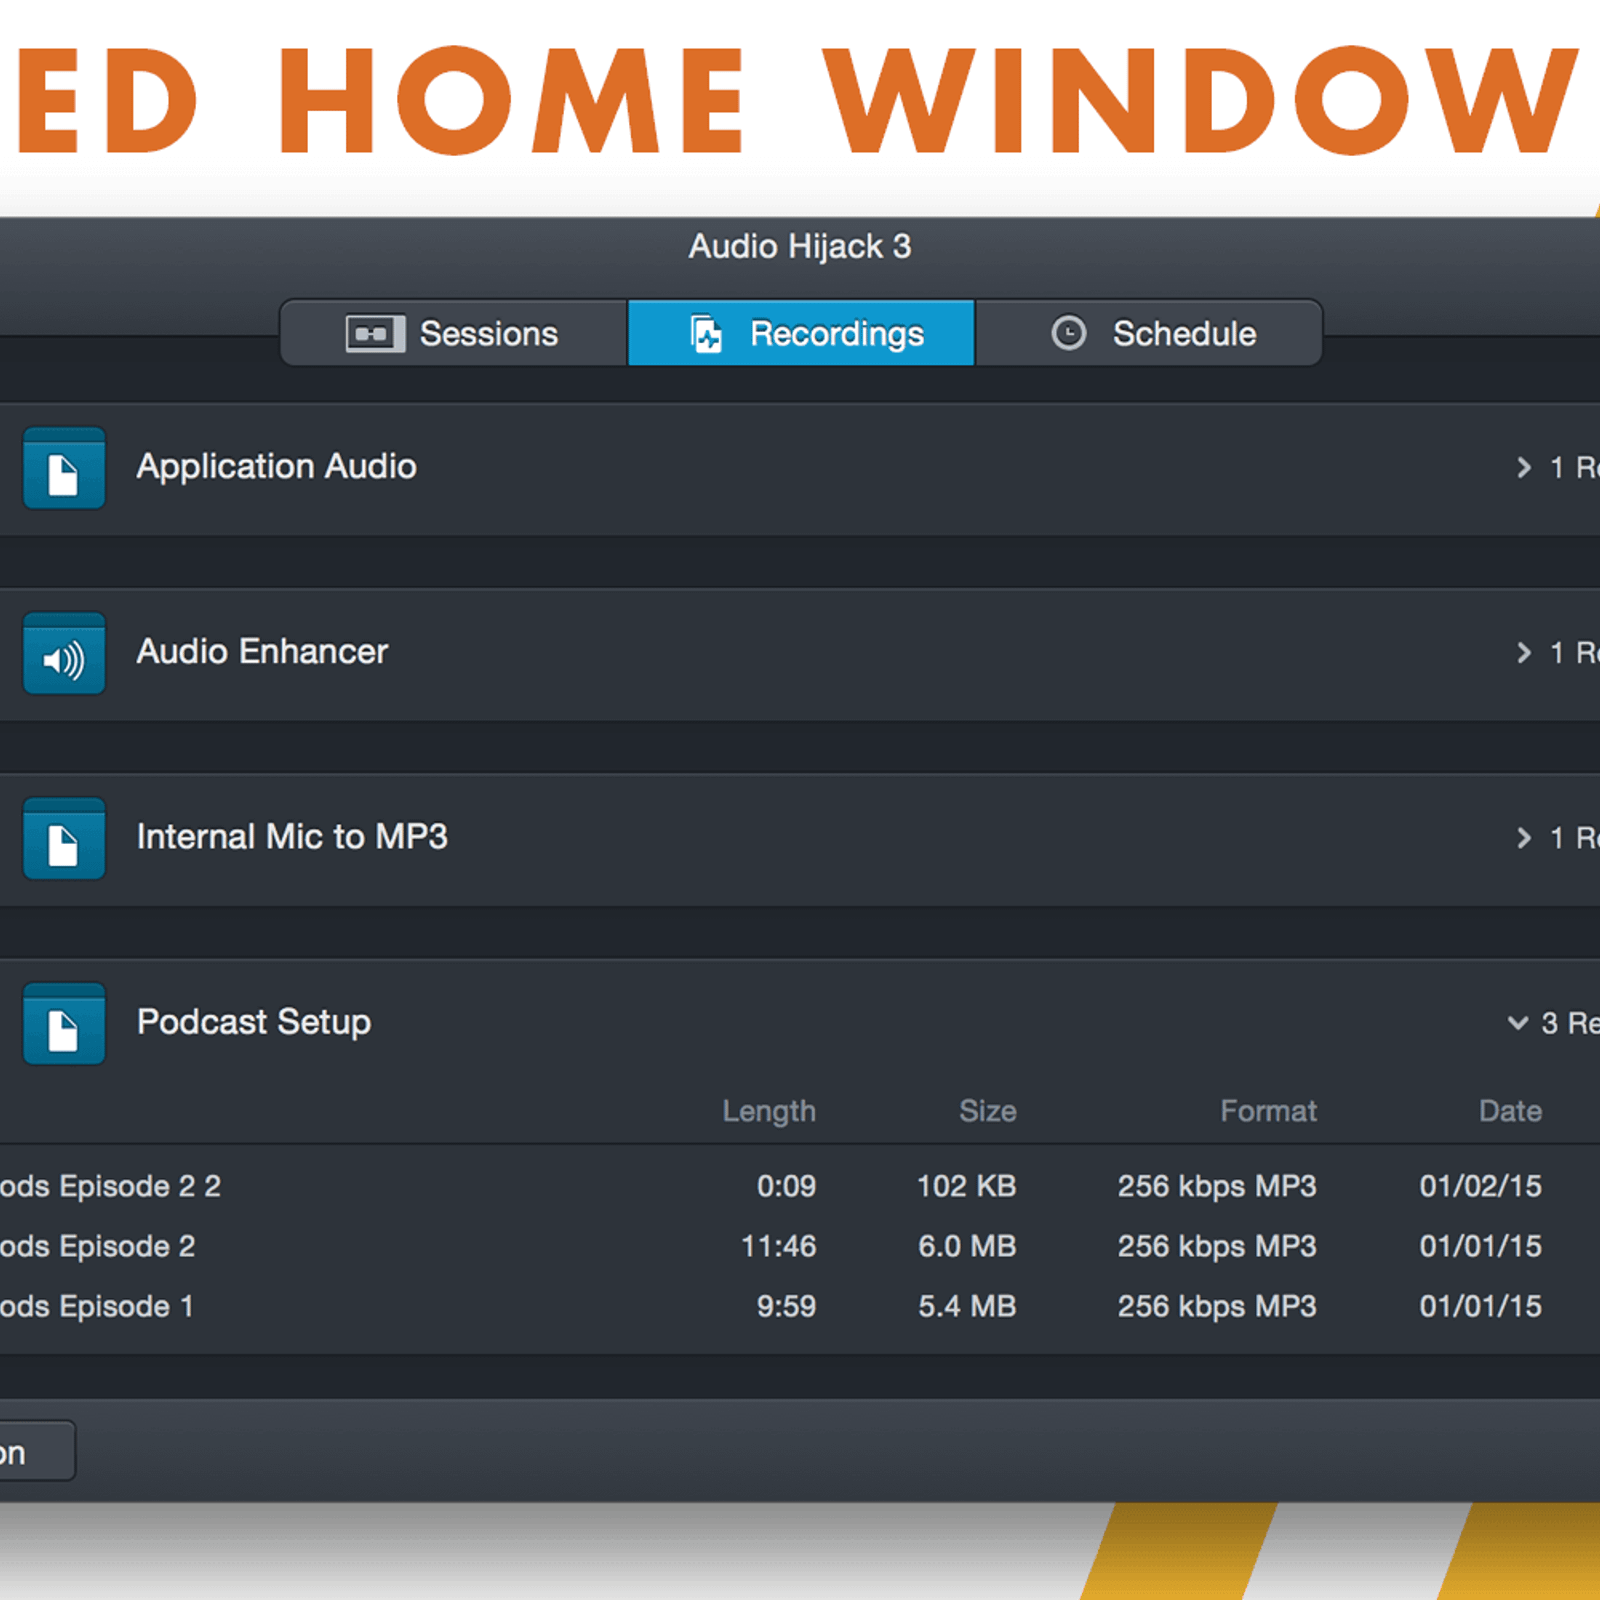Select the Recordings tab

click(801, 333)
